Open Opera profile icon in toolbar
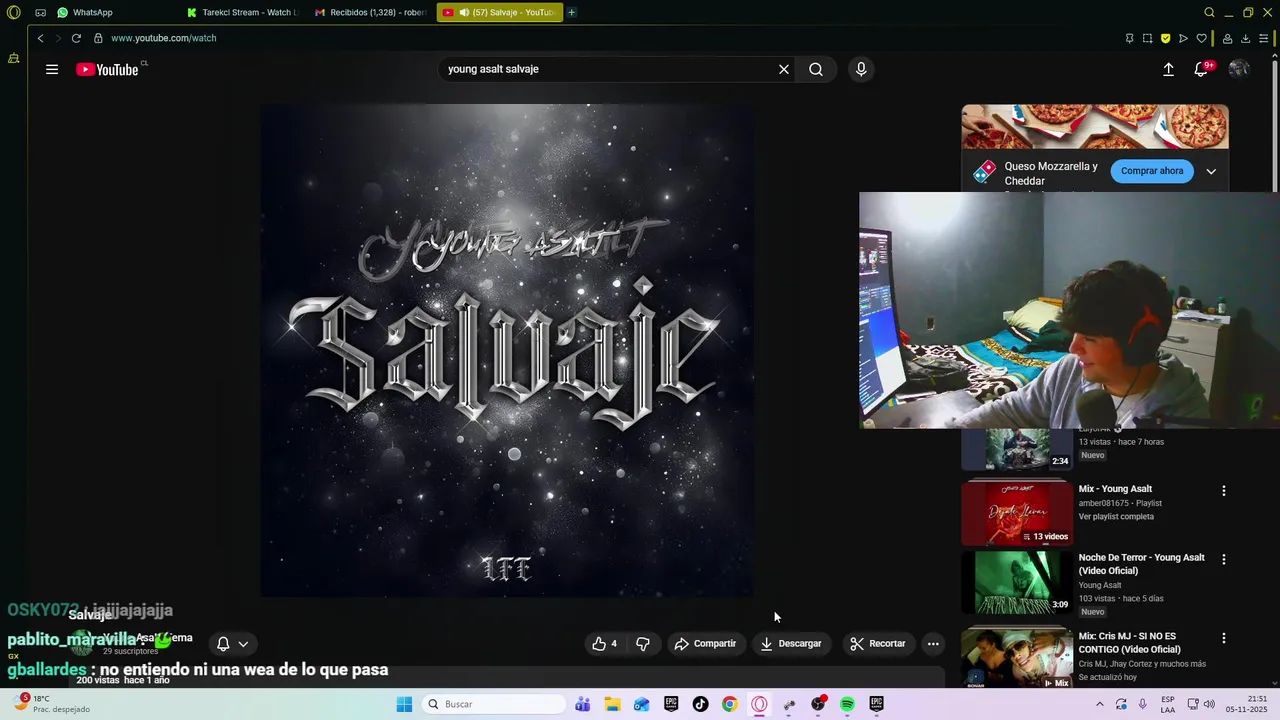Screen dimensions: 1280x720 point(1227,38)
